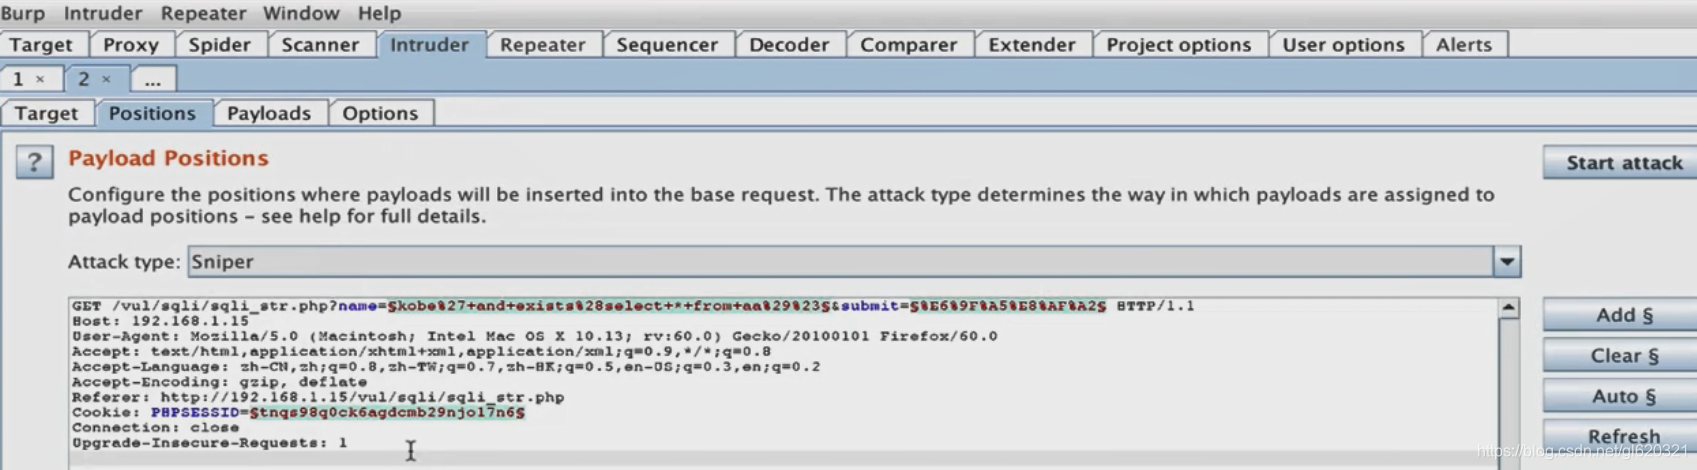Open the Alerts tab

pyautogui.click(x=1464, y=45)
